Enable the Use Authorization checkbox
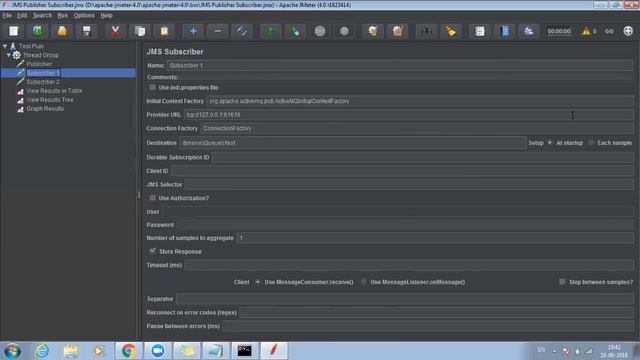 tap(152, 198)
